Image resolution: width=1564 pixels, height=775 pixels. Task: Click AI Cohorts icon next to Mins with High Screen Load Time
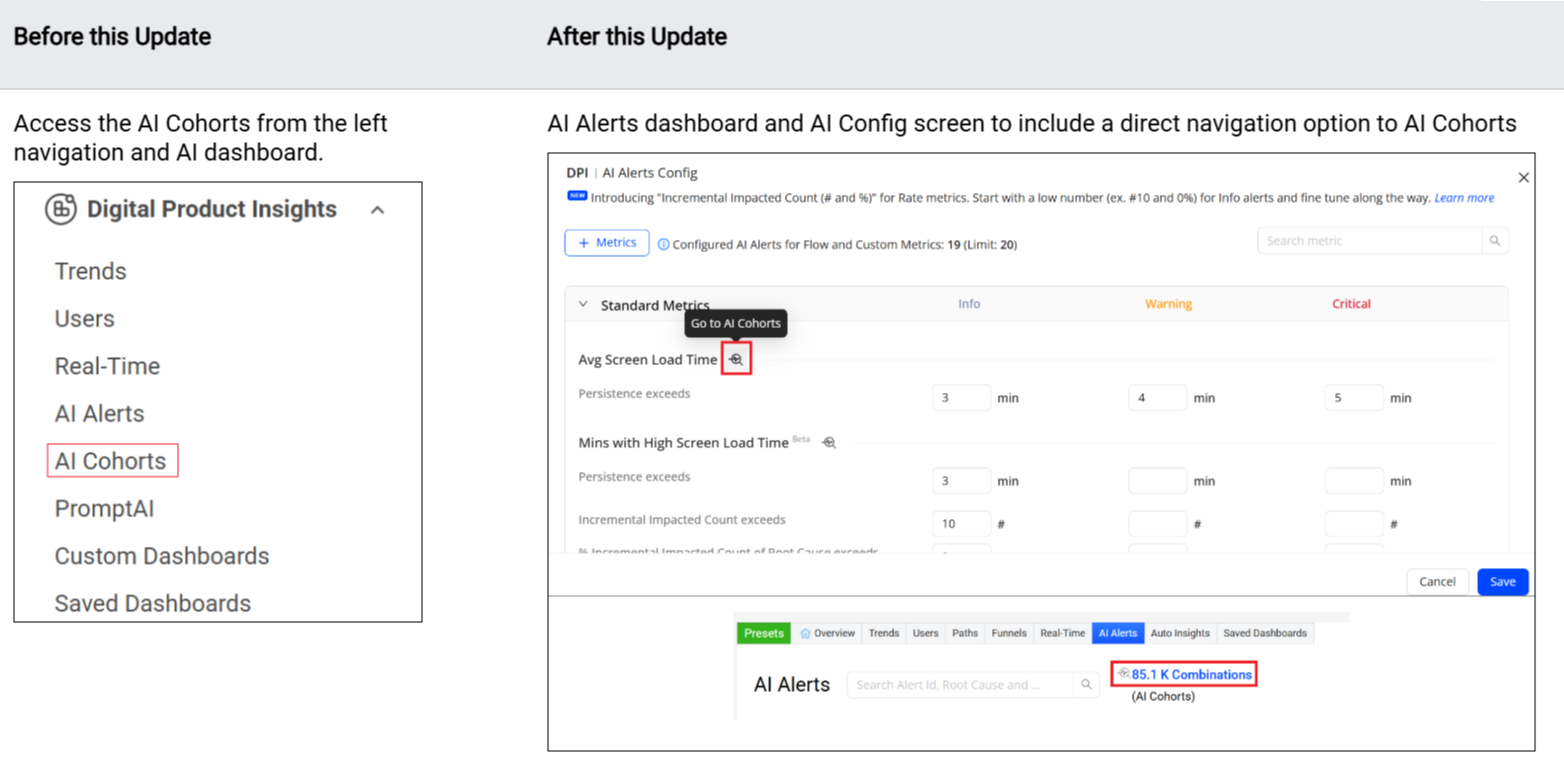(828, 443)
